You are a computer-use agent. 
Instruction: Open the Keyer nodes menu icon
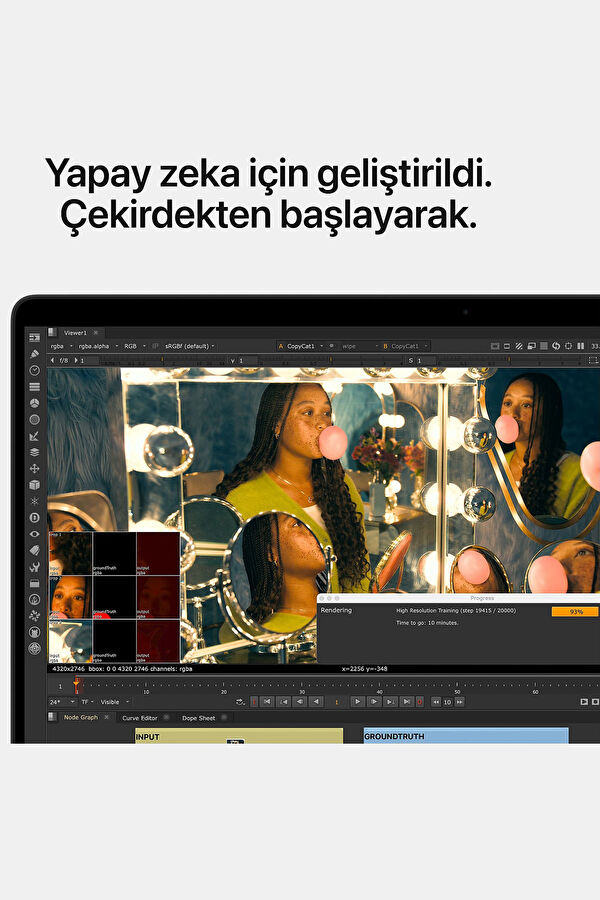pyautogui.click(x=34, y=436)
